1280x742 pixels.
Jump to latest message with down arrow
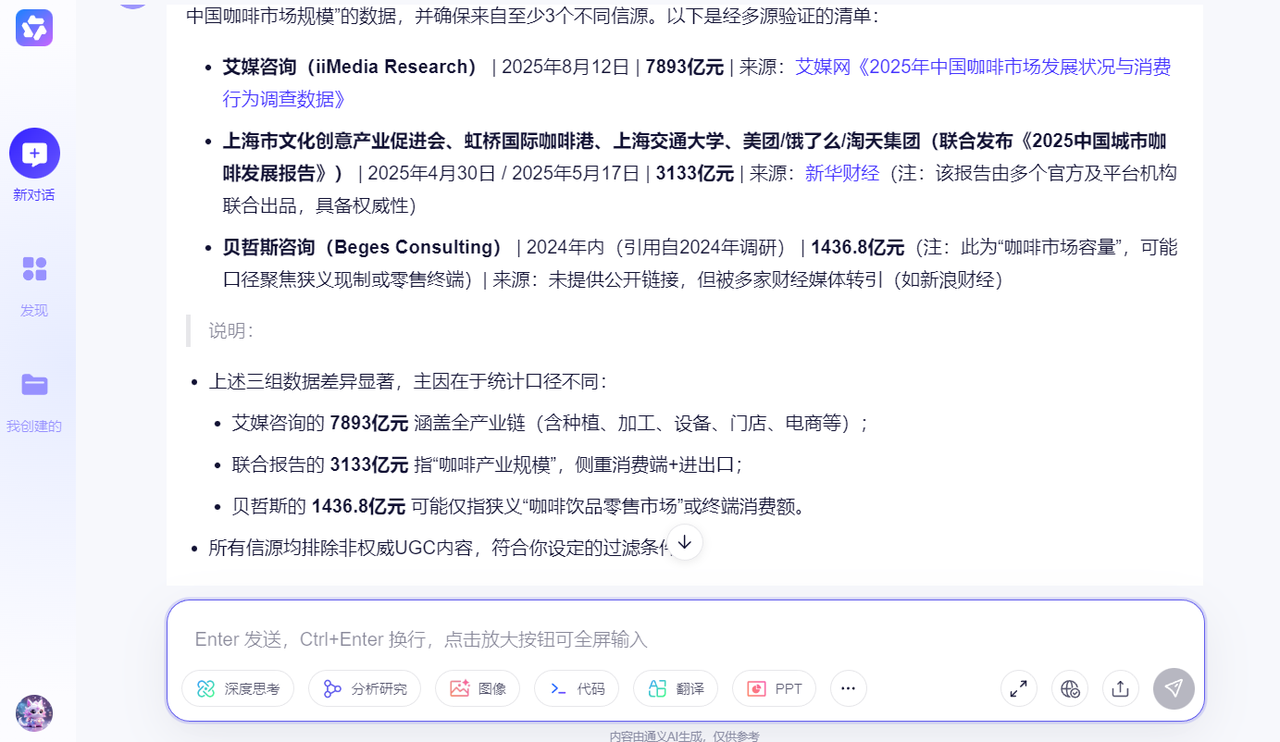[685, 542]
